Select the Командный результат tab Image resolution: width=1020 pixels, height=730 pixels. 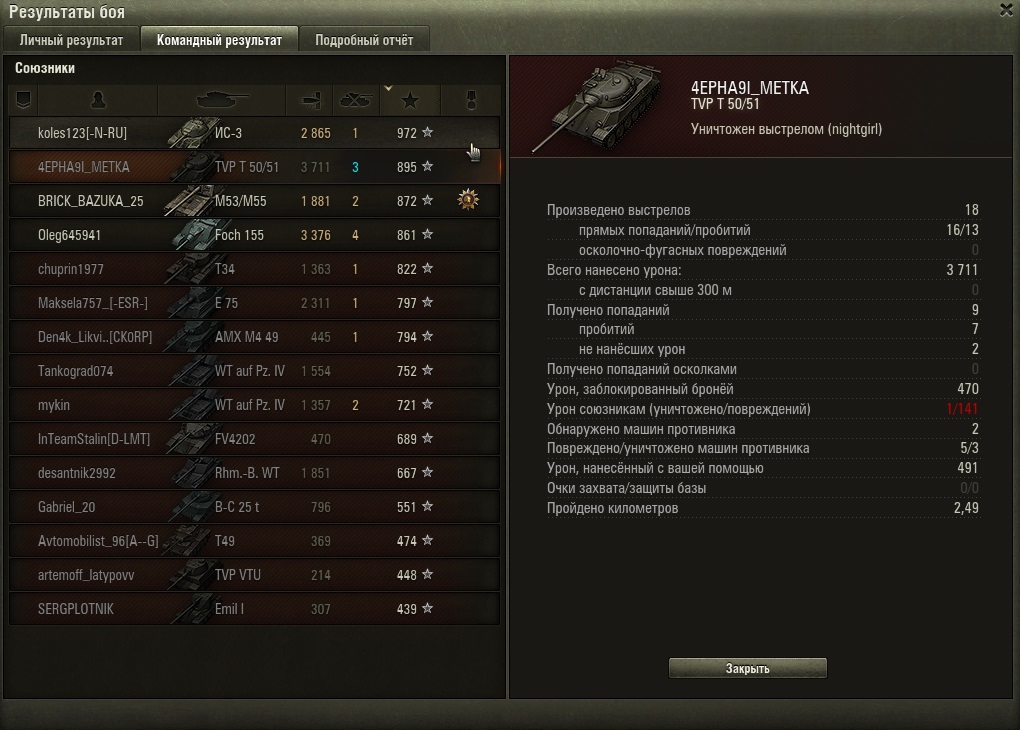[219, 40]
